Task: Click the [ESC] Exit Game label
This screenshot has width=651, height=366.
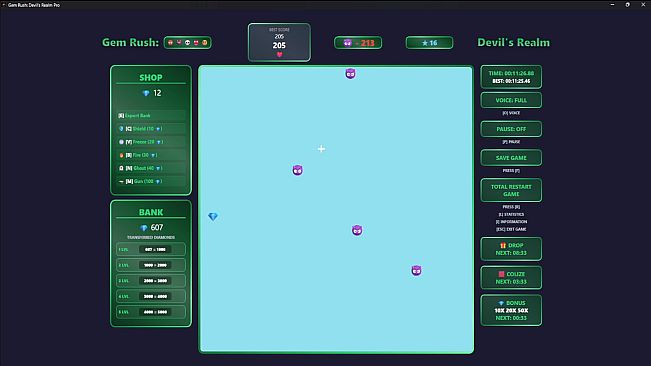Action: point(511,229)
